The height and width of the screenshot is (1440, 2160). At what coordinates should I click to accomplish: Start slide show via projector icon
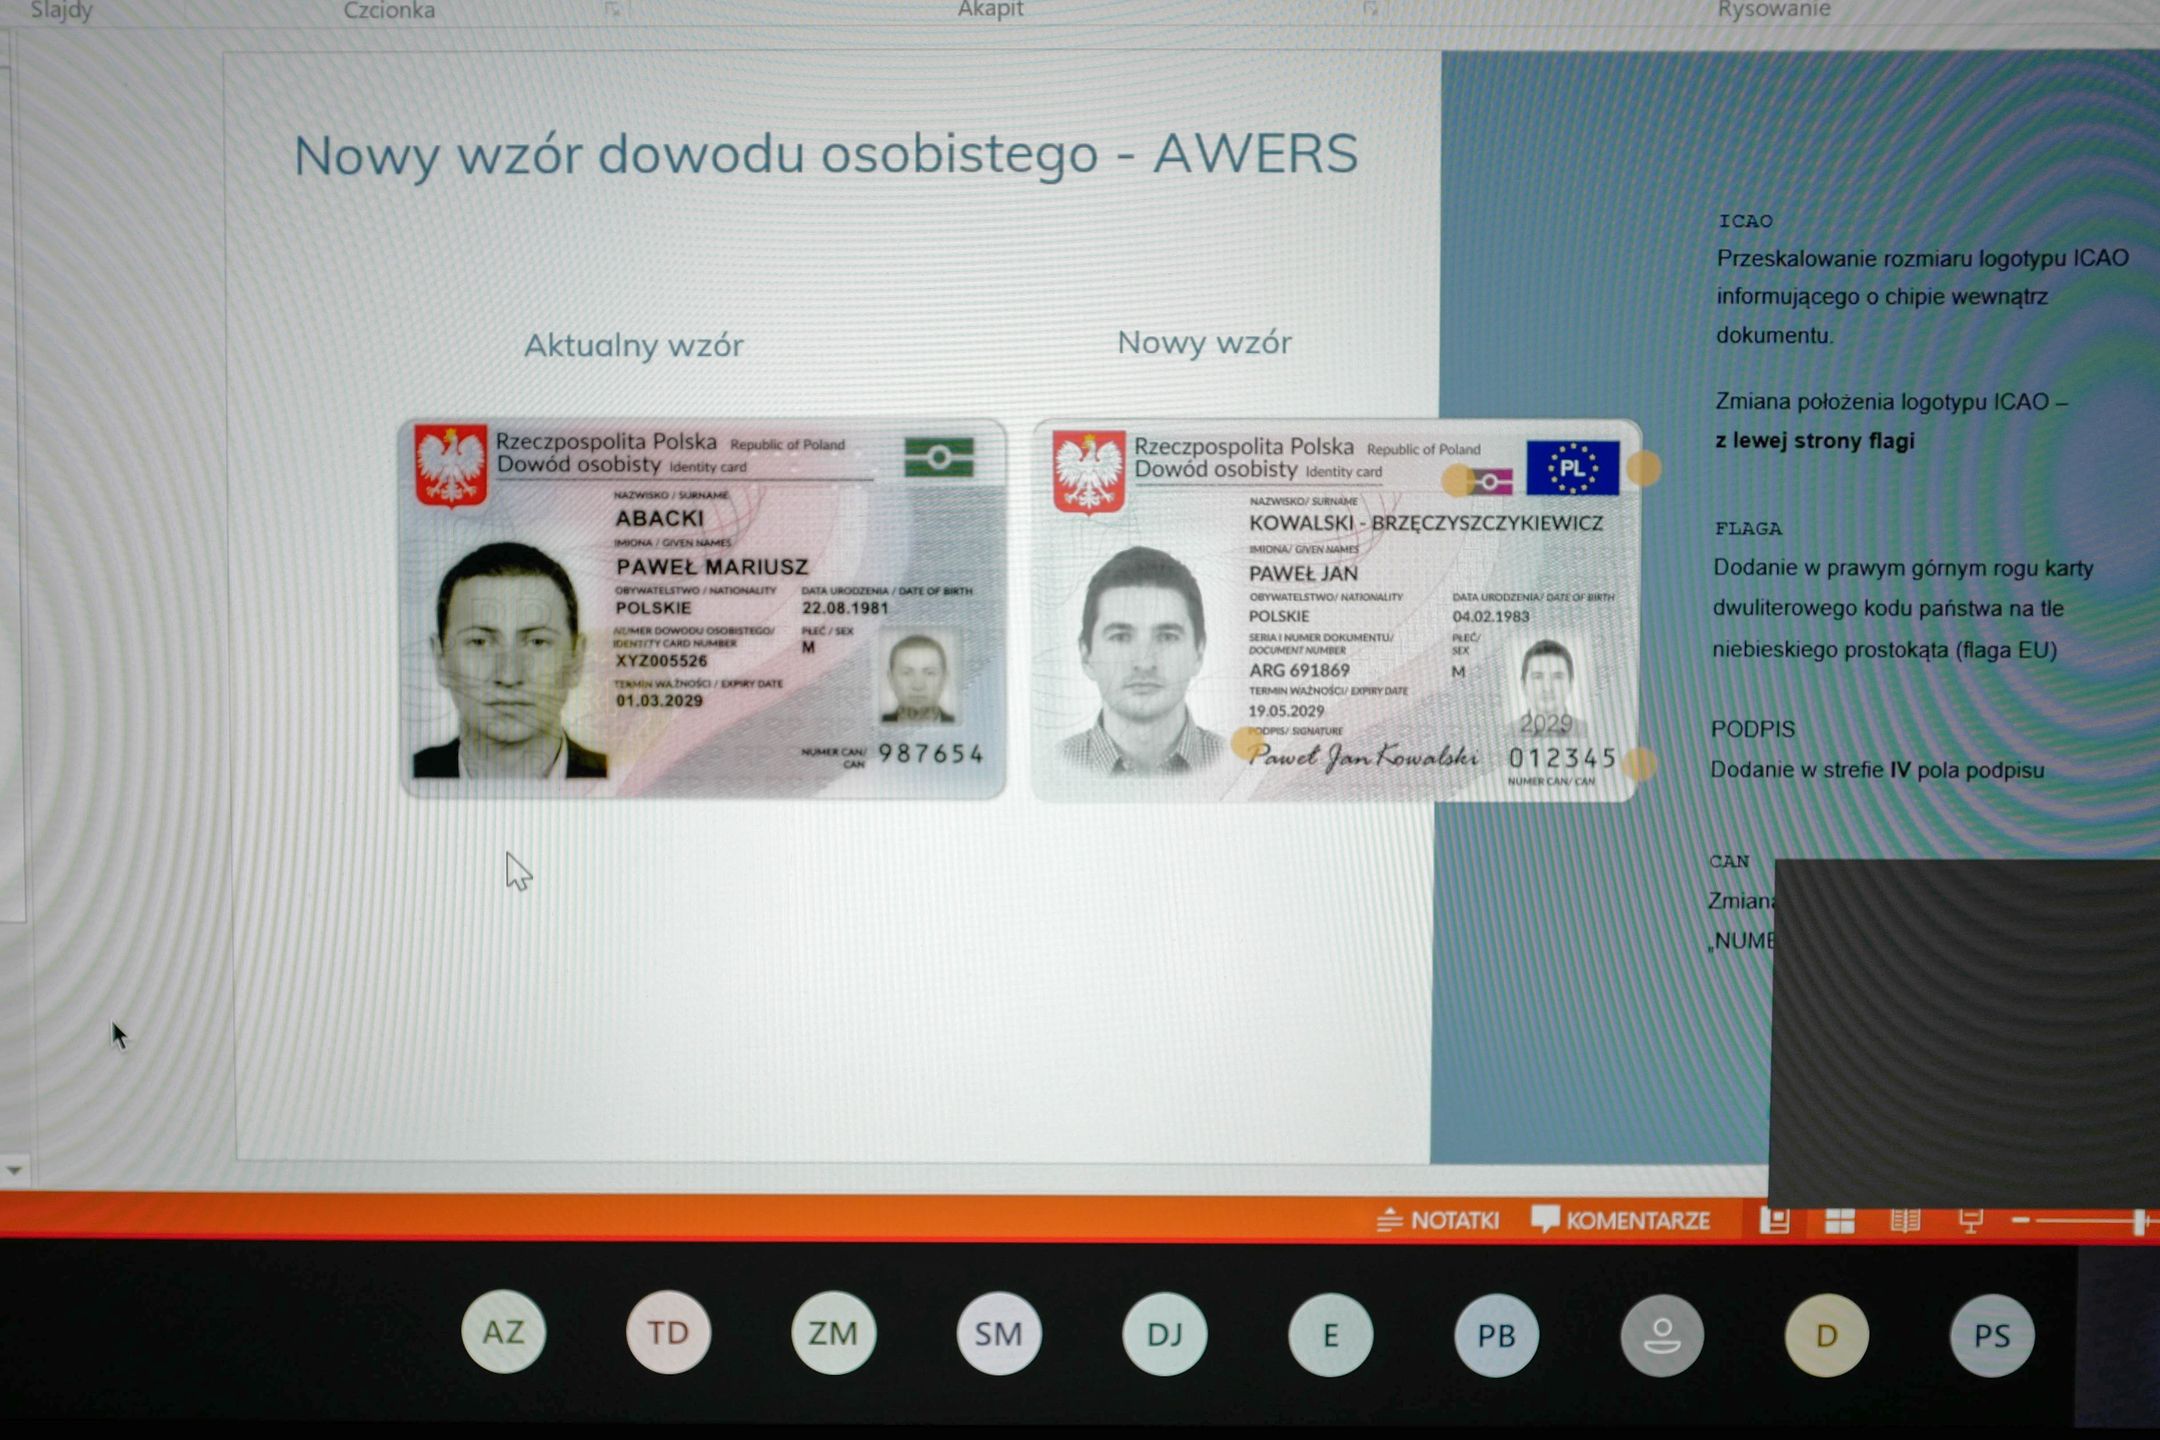(1969, 1221)
